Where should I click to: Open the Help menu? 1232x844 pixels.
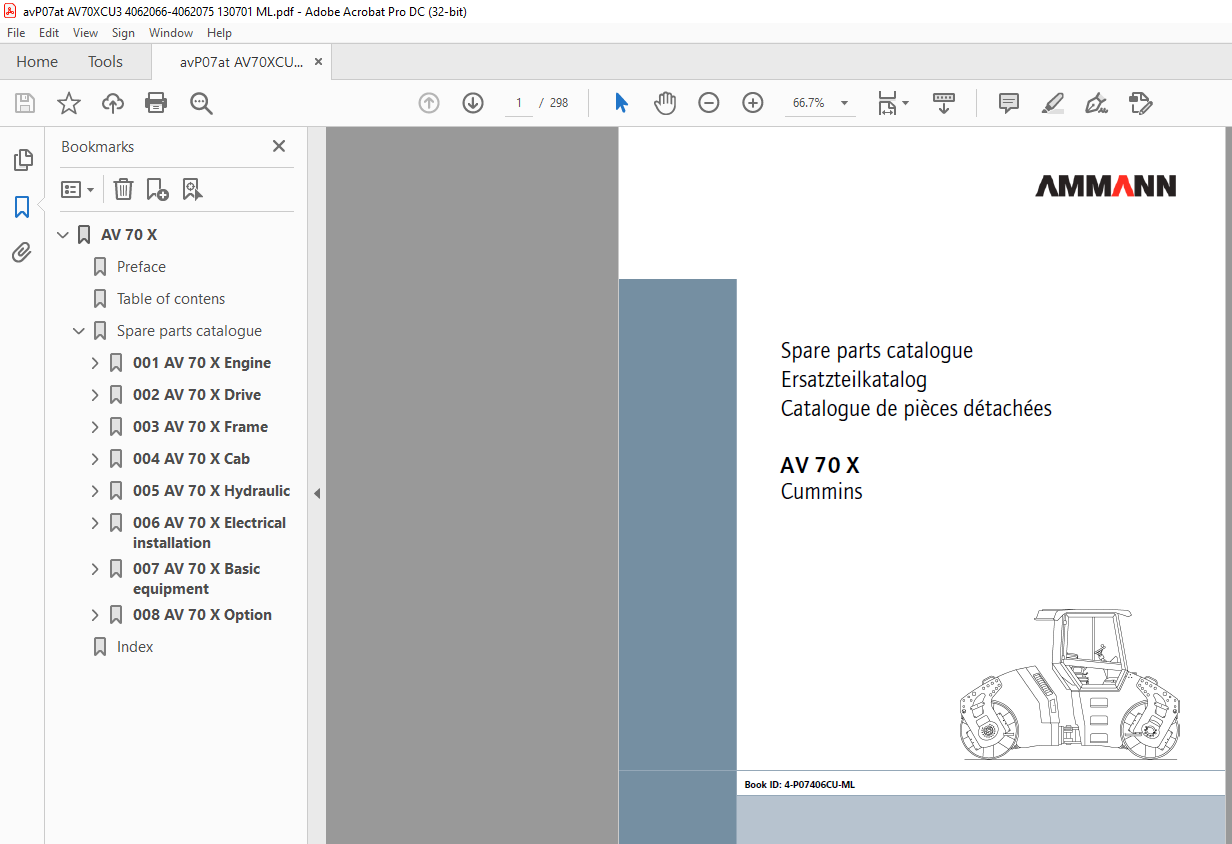219,33
